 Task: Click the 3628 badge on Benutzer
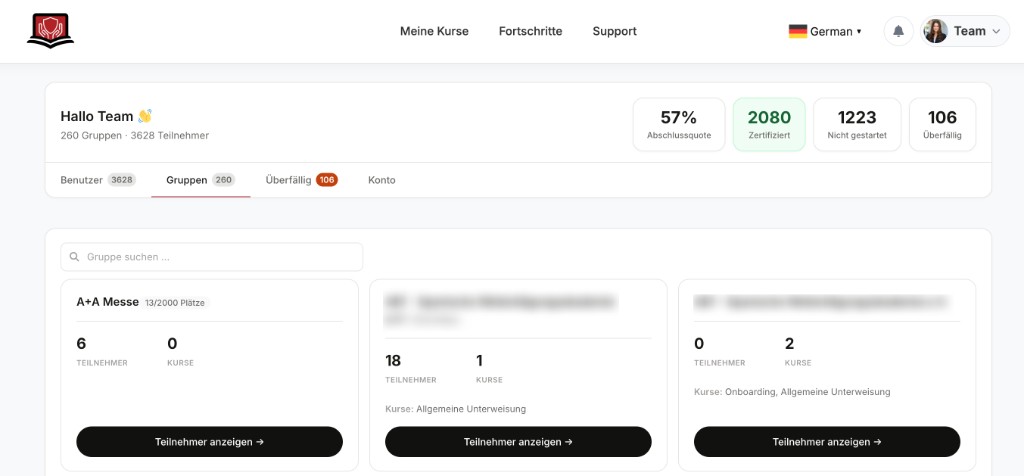tap(121, 180)
